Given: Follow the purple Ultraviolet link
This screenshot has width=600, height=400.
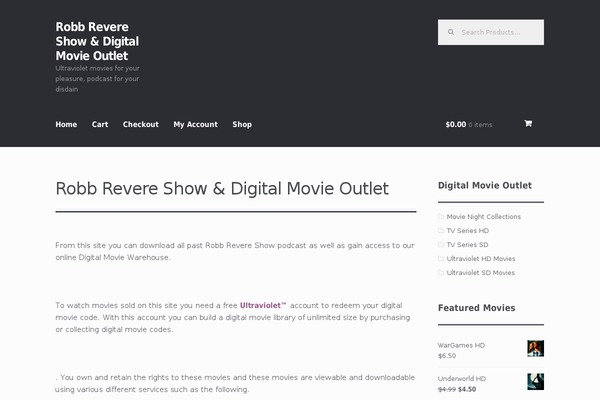Looking at the screenshot, I should pyautogui.click(x=263, y=305).
